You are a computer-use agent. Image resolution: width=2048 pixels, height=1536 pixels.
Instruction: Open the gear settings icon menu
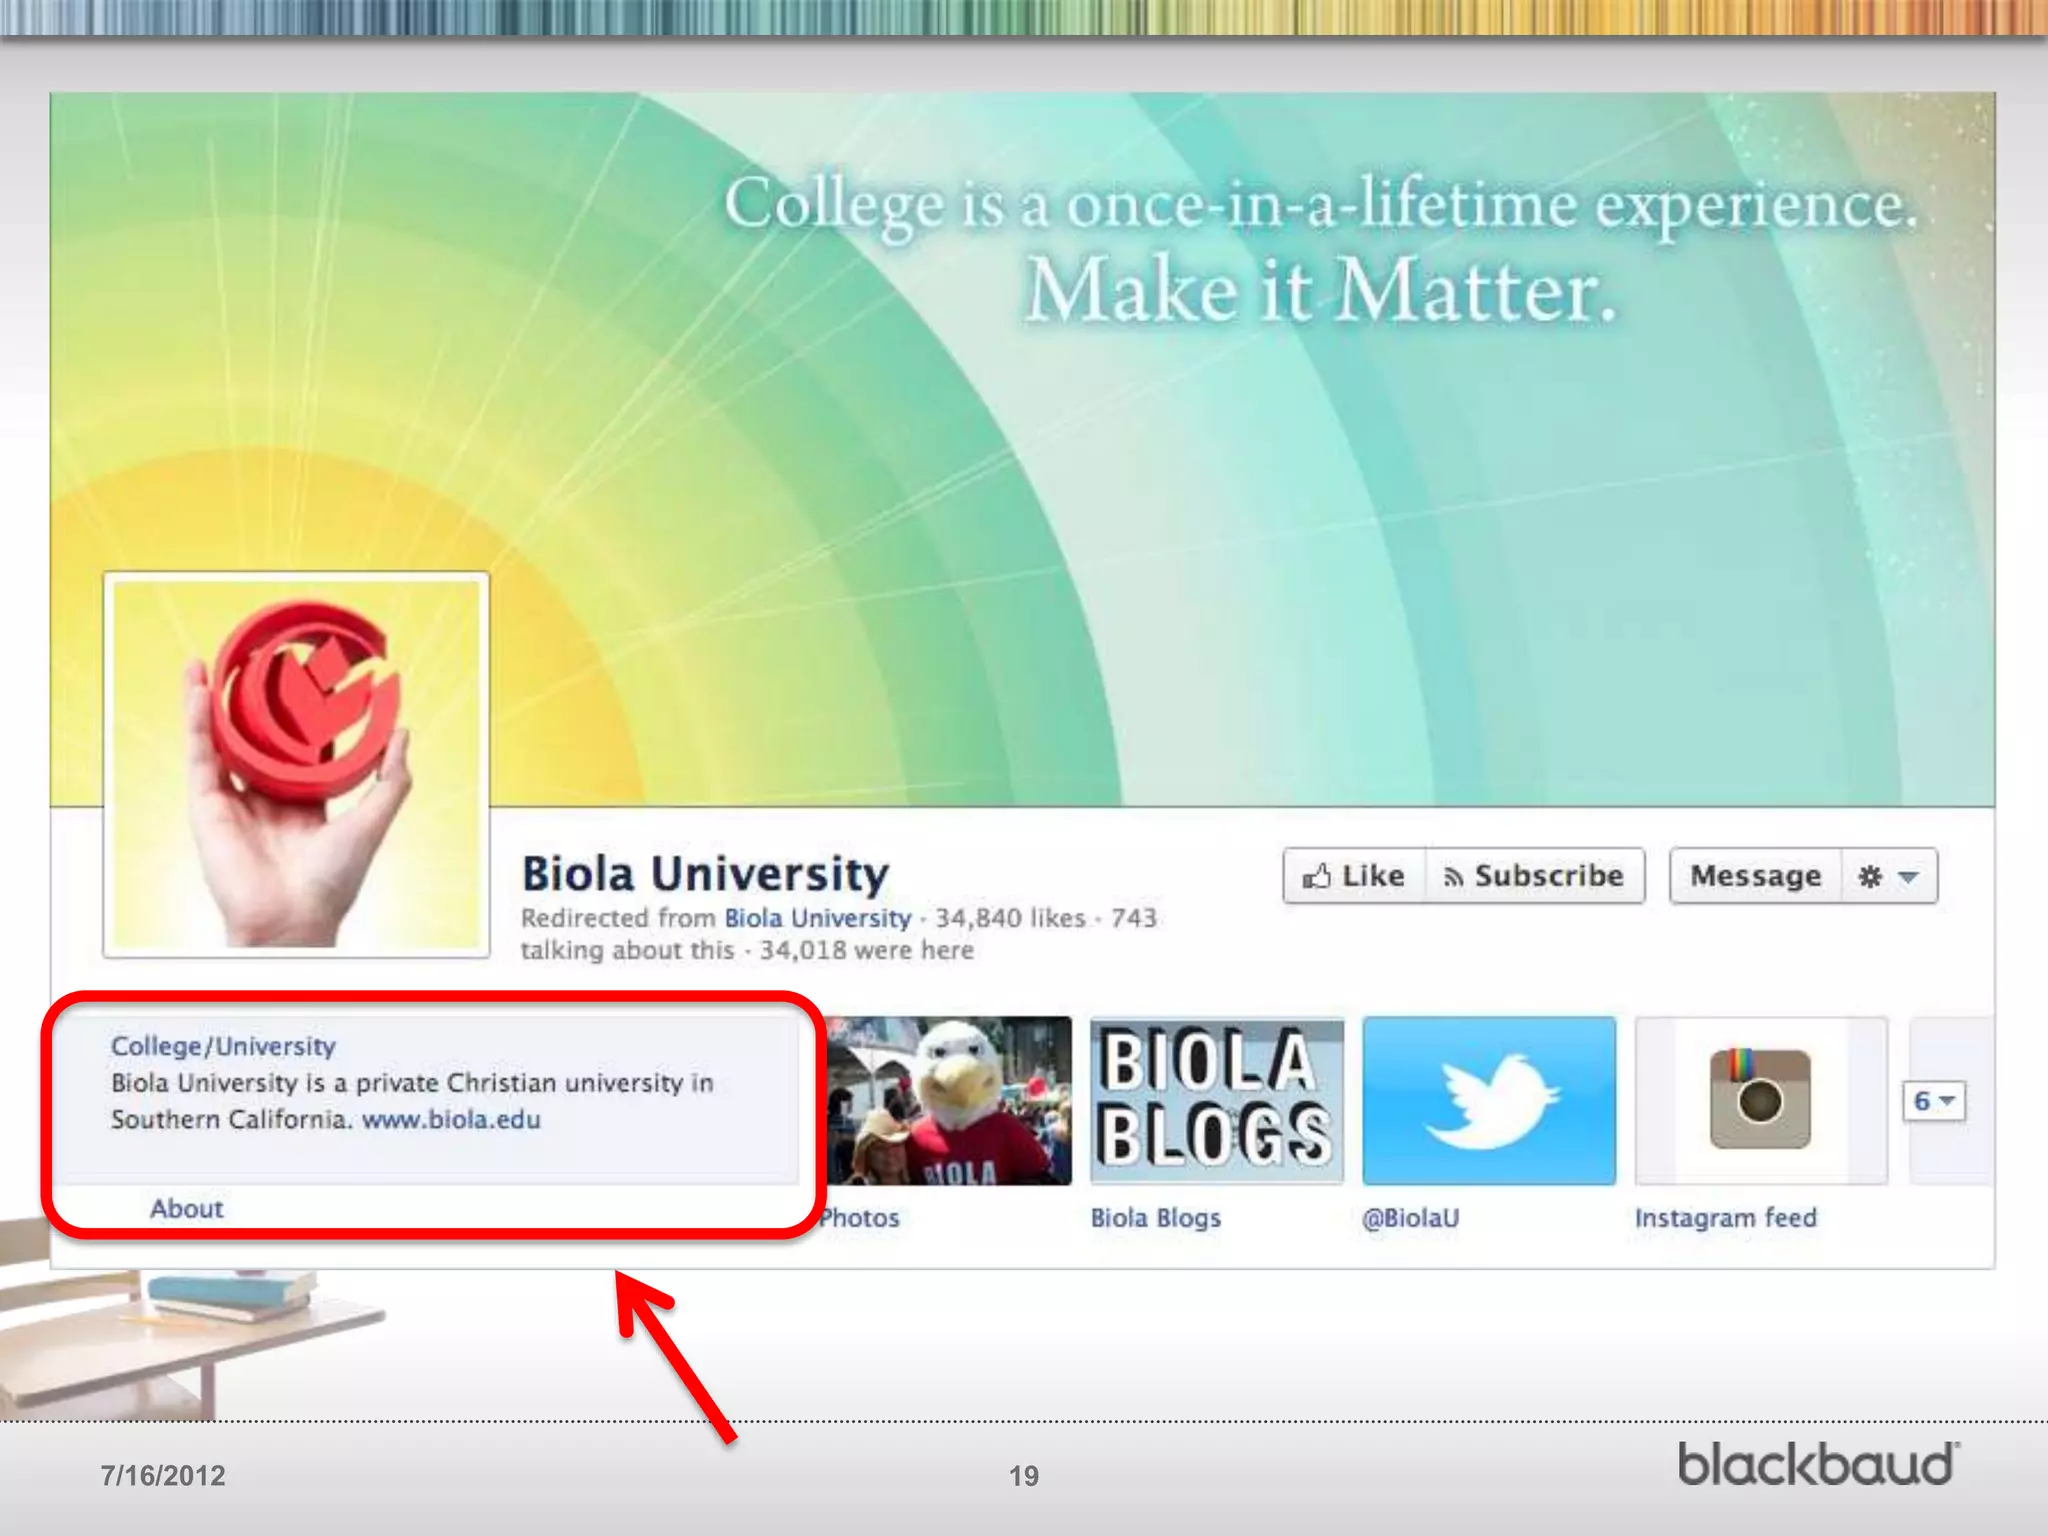tap(1870, 877)
